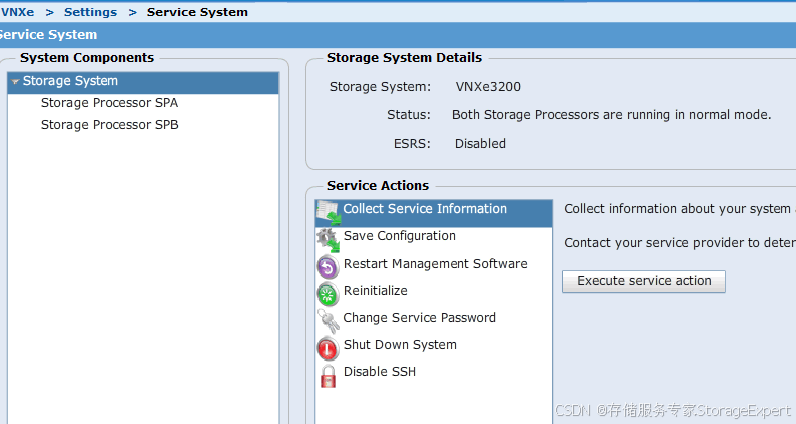Click the Disable SSH padlock icon

click(x=328, y=376)
